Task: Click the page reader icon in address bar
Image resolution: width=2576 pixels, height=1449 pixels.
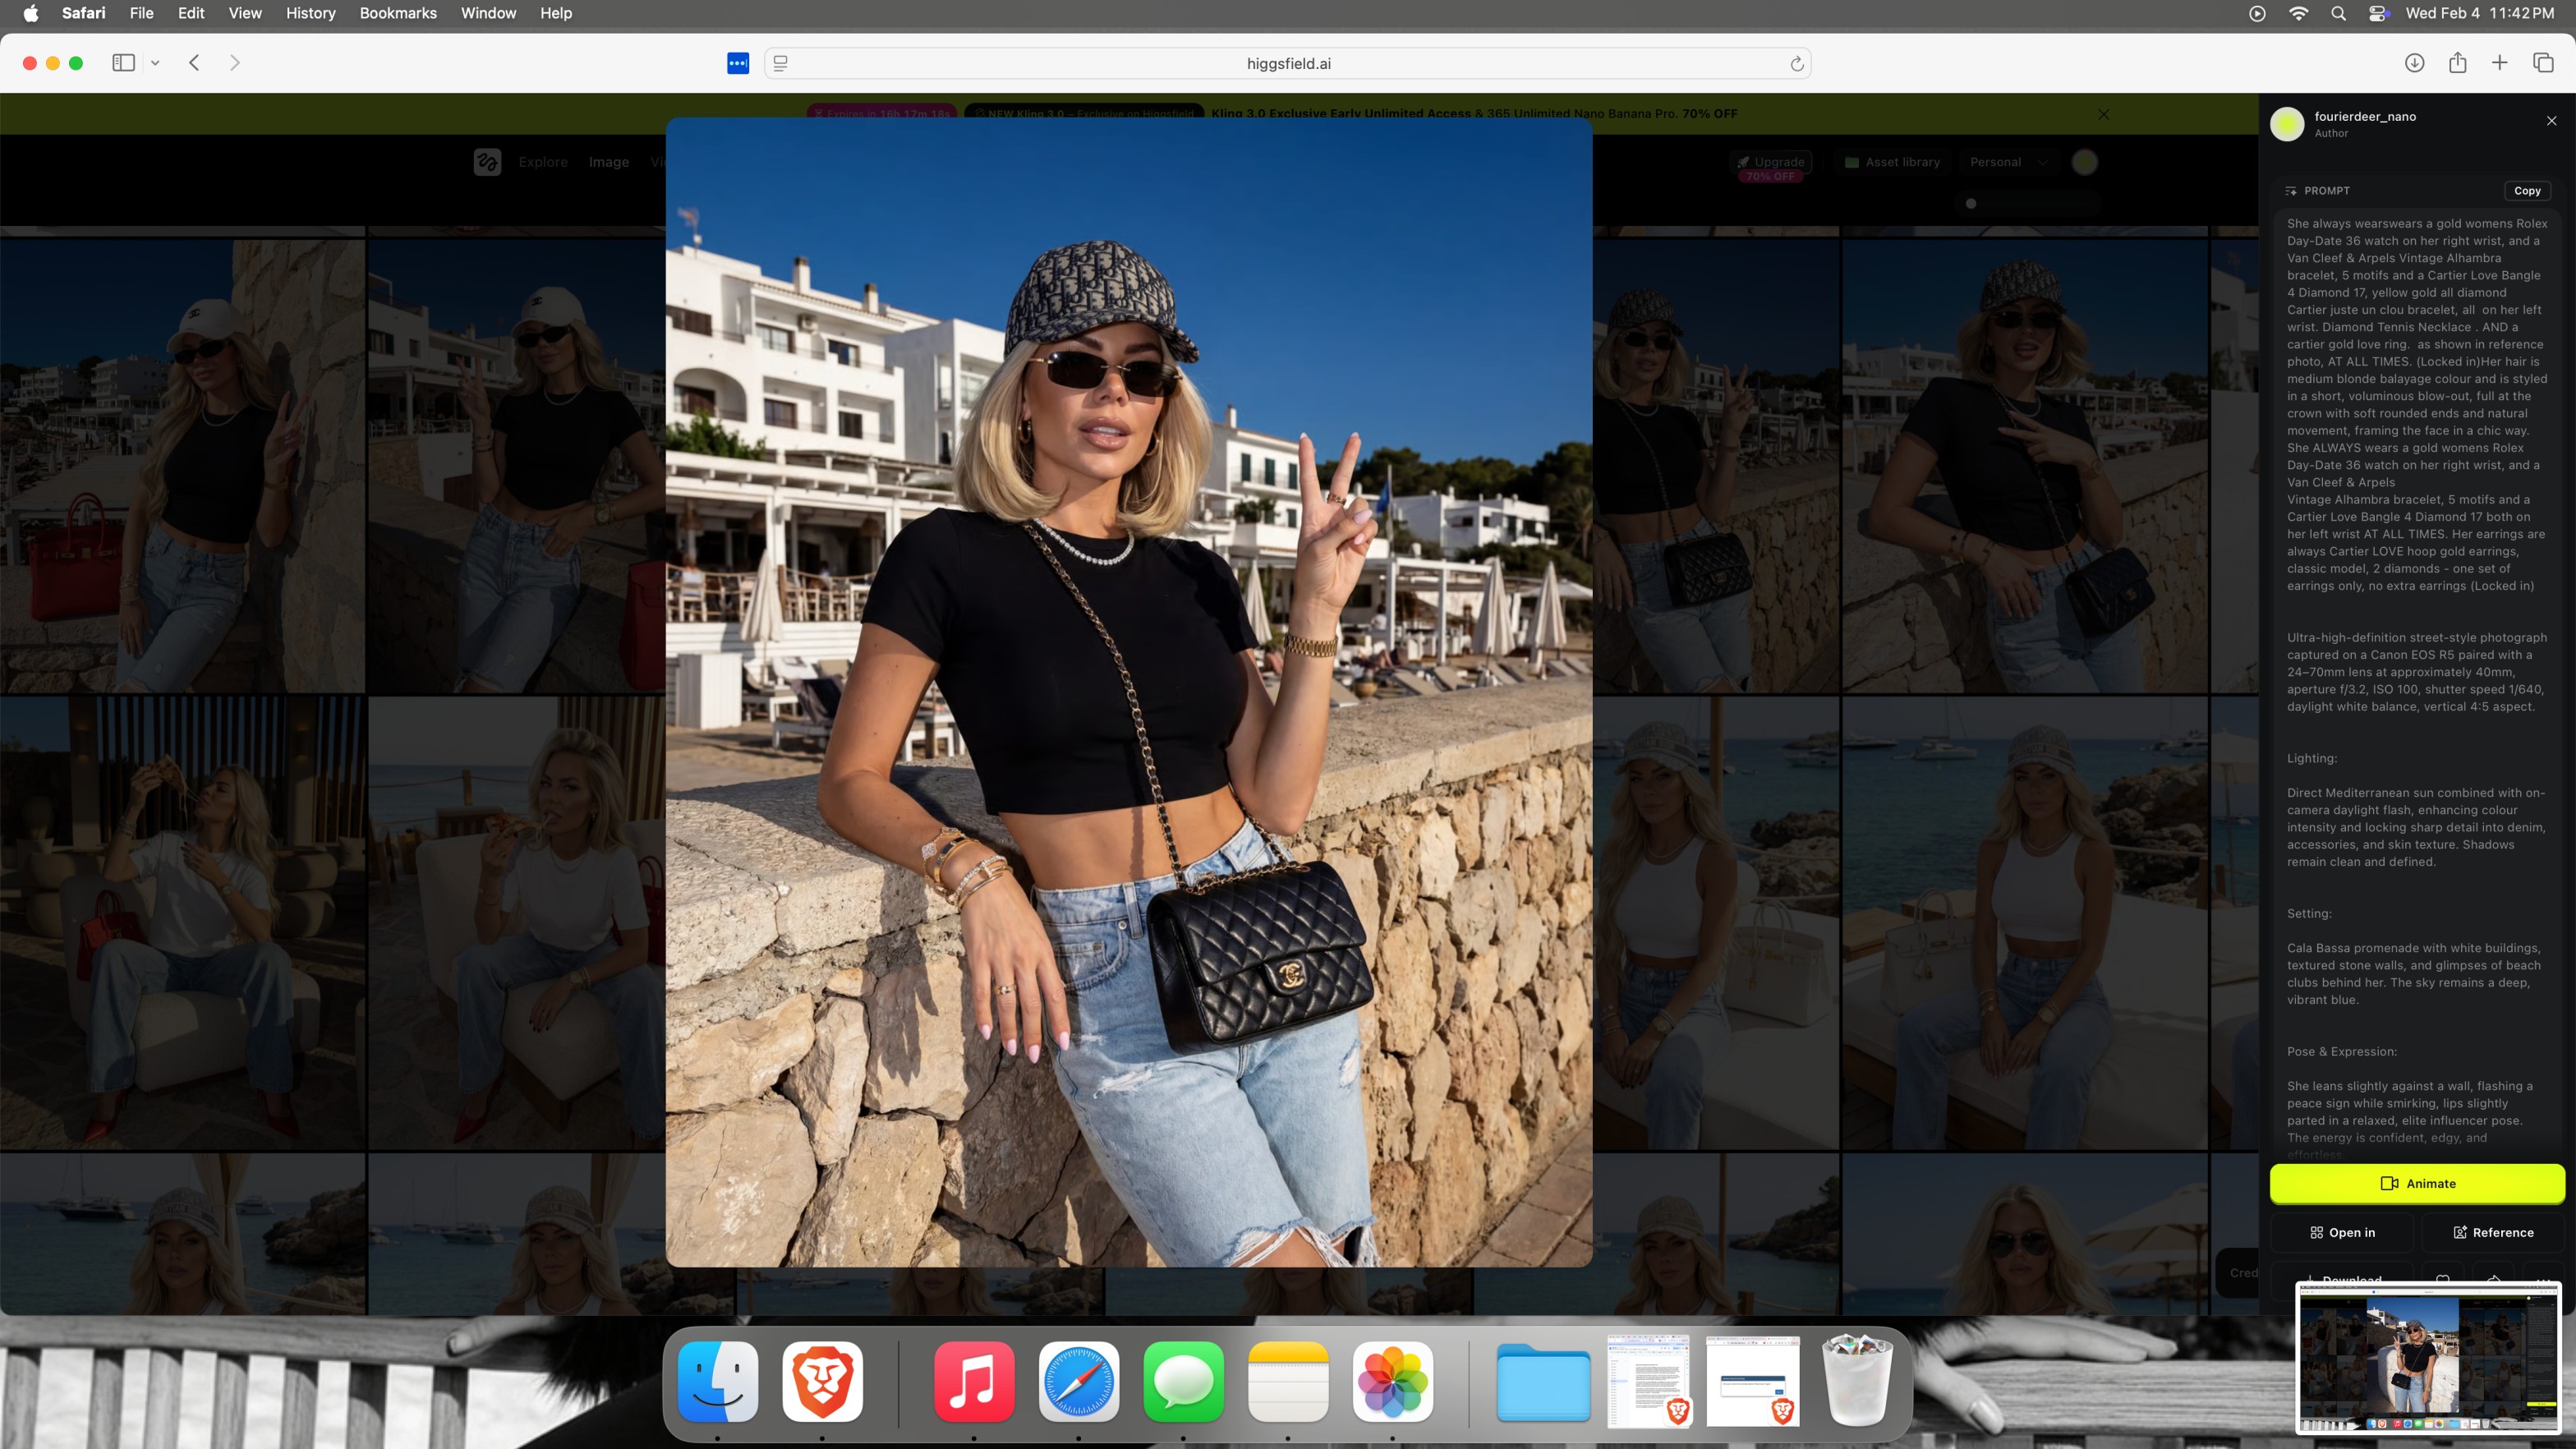Action: pyautogui.click(x=781, y=64)
